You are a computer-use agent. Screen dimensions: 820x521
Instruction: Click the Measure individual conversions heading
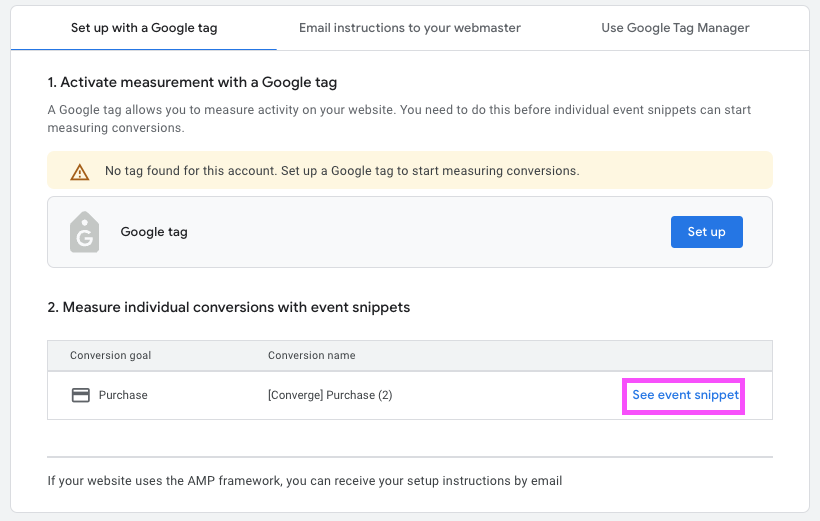click(x=228, y=307)
